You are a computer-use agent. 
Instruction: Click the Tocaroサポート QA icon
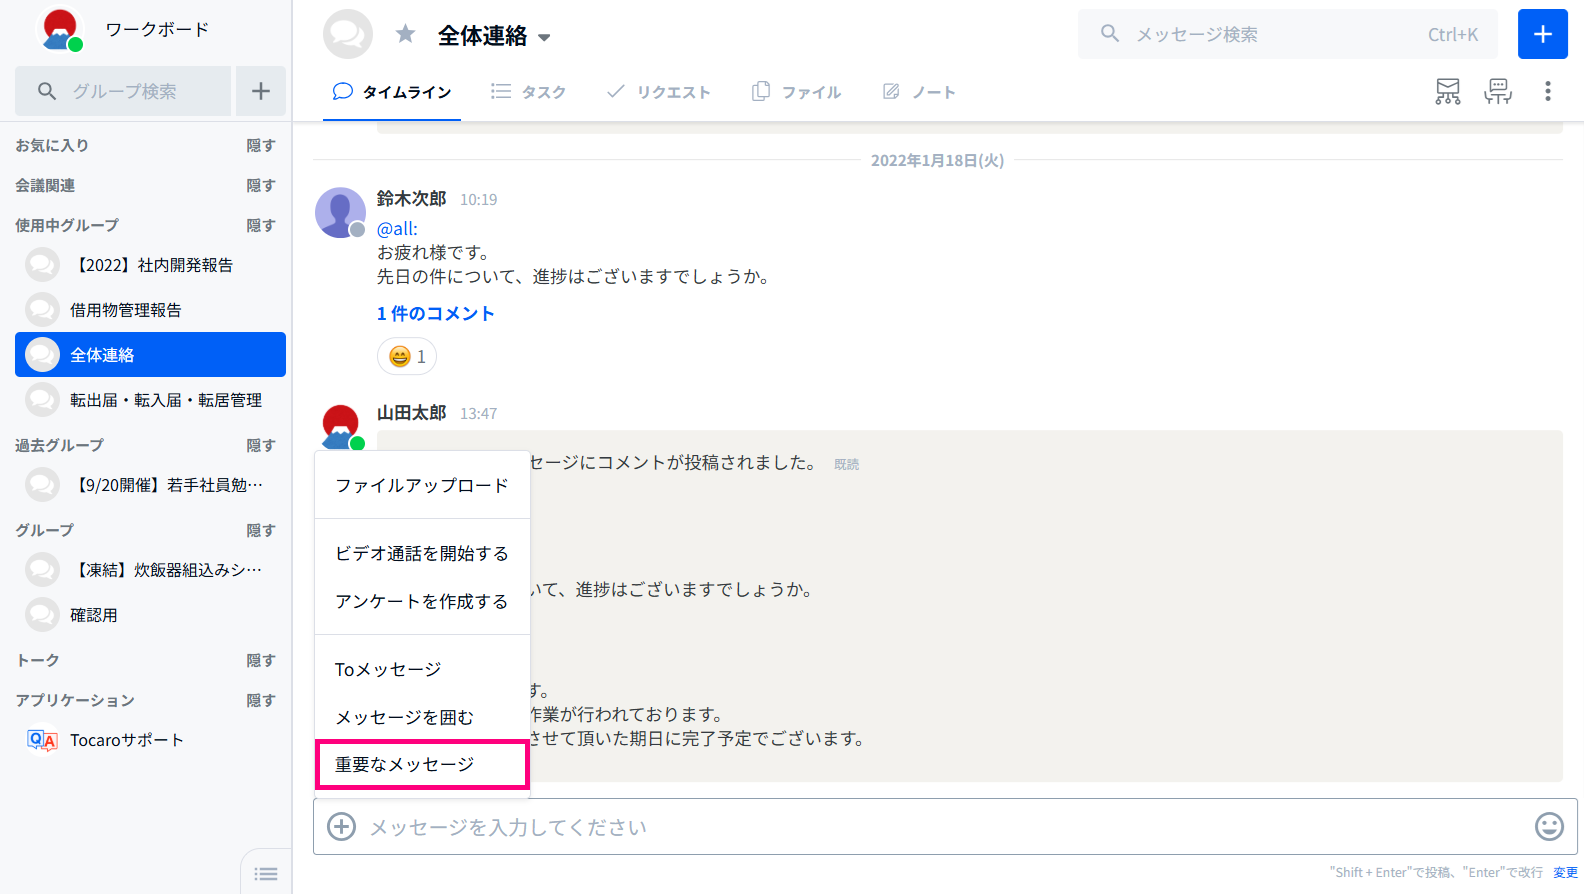pyautogui.click(x=42, y=740)
